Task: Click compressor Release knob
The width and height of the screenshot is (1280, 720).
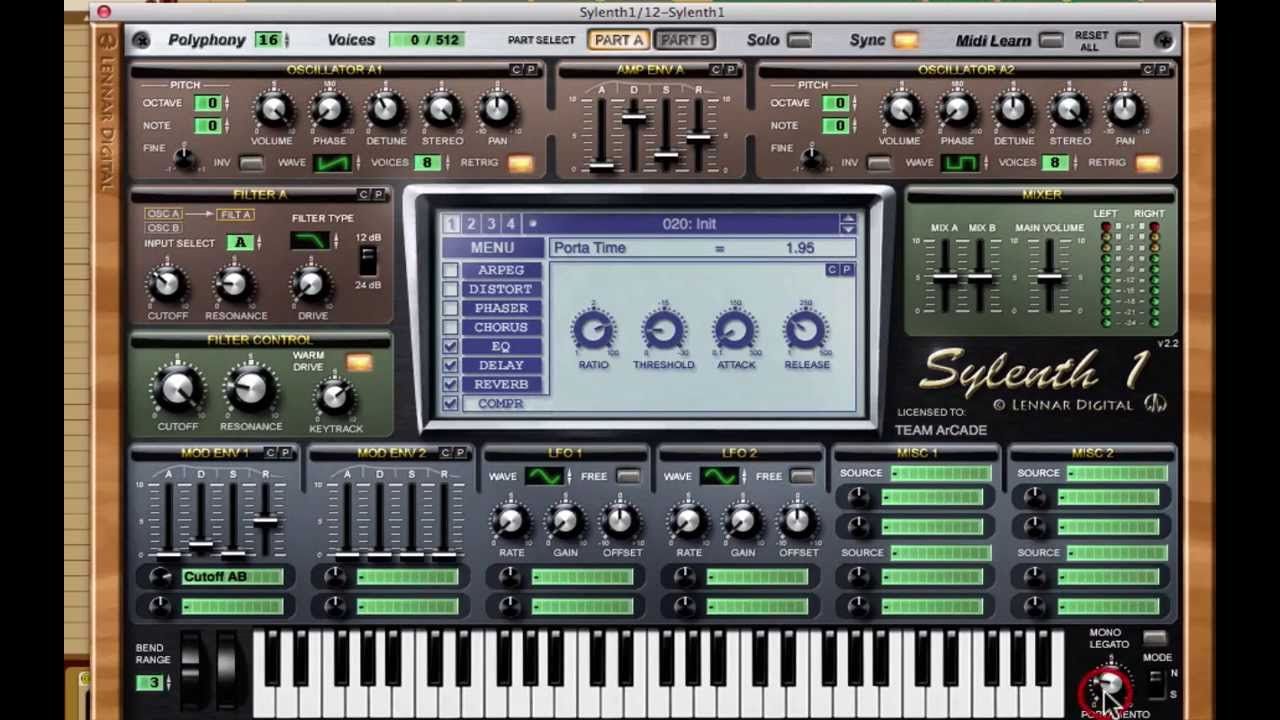Action: 806,331
